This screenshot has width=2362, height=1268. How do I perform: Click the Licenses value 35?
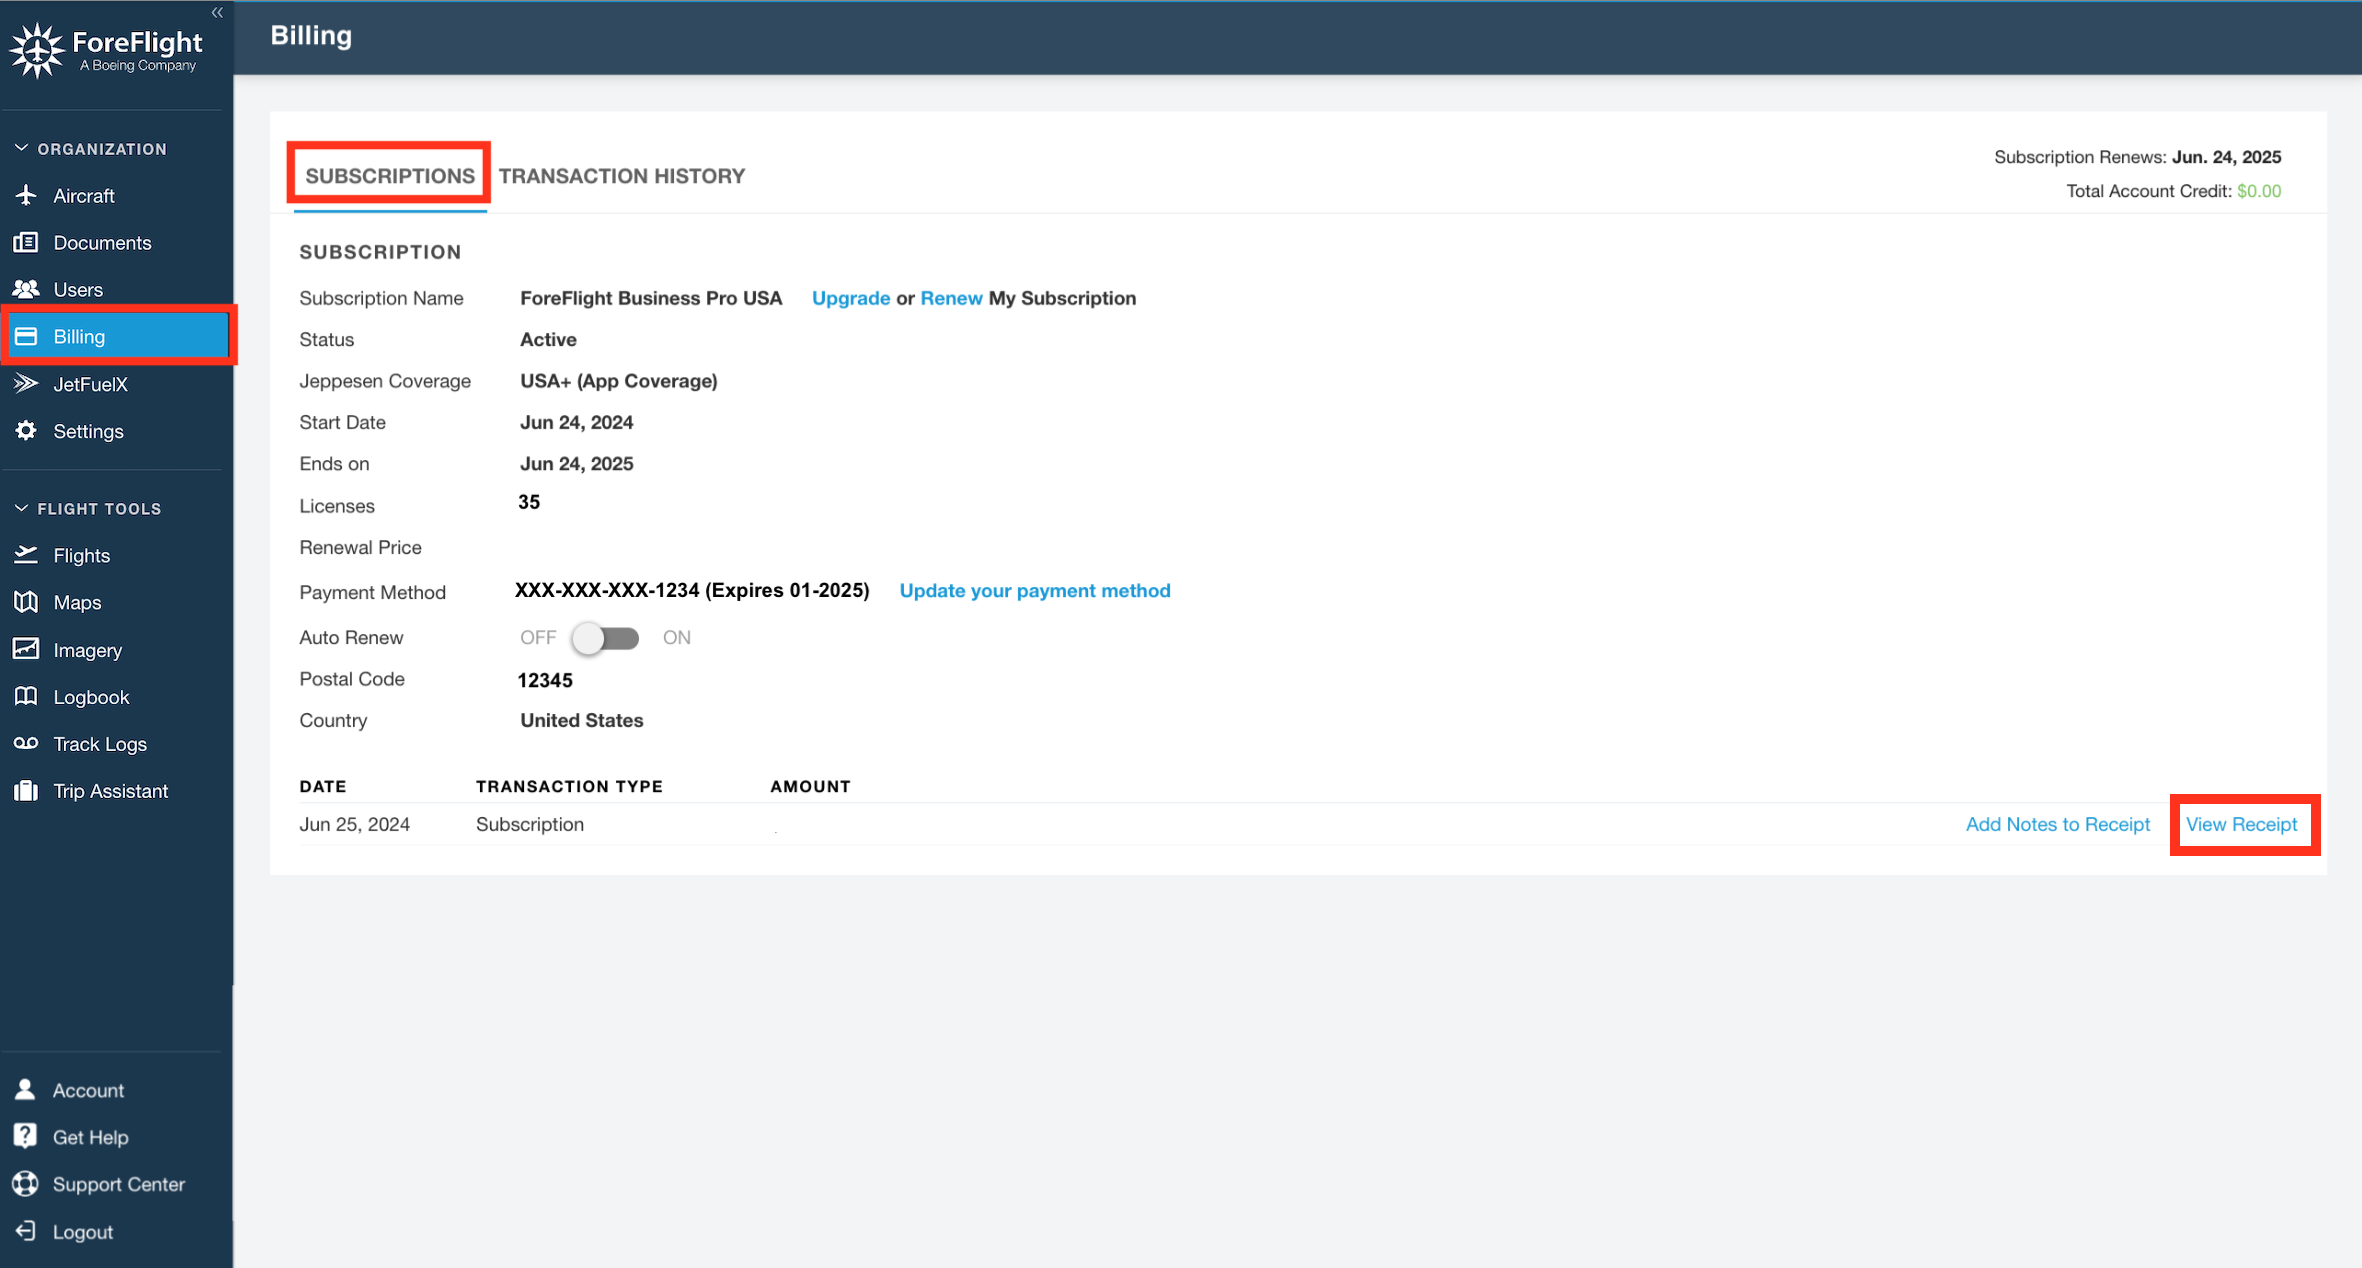tap(529, 502)
